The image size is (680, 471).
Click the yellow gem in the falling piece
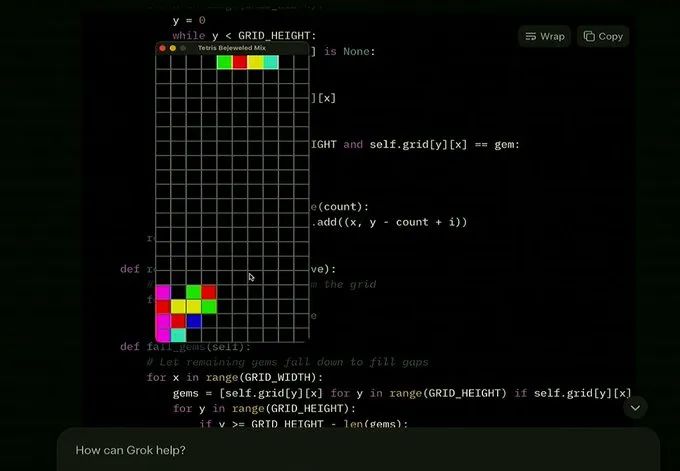[255, 62]
